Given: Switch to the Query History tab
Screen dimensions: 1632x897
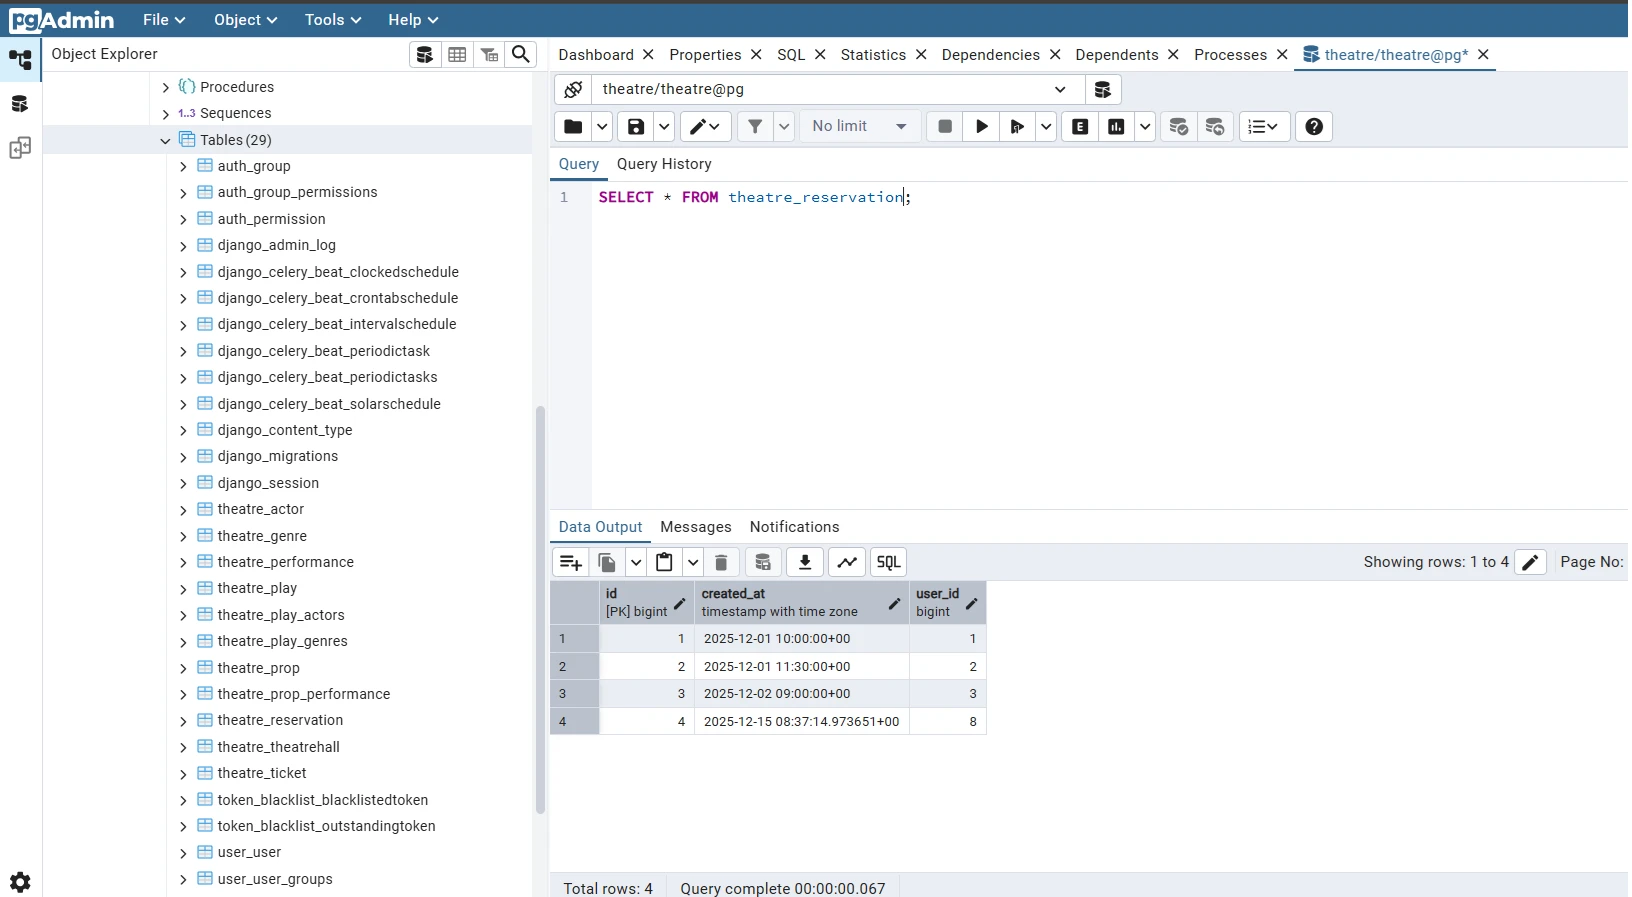Looking at the screenshot, I should coord(664,164).
